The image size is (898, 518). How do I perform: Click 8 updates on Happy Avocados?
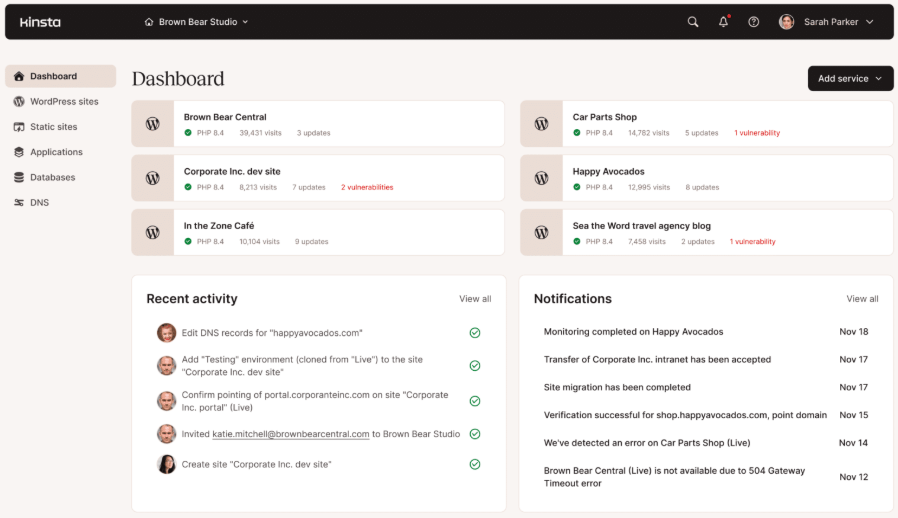(x=702, y=187)
